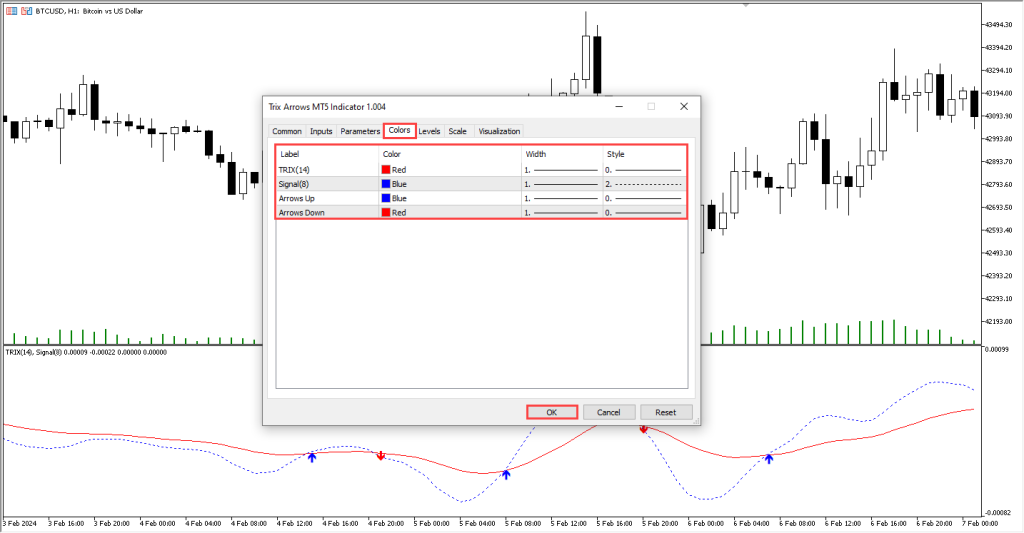The width and height of the screenshot is (1024, 533).
Task: Click the Width column header
Action: click(562, 154)
